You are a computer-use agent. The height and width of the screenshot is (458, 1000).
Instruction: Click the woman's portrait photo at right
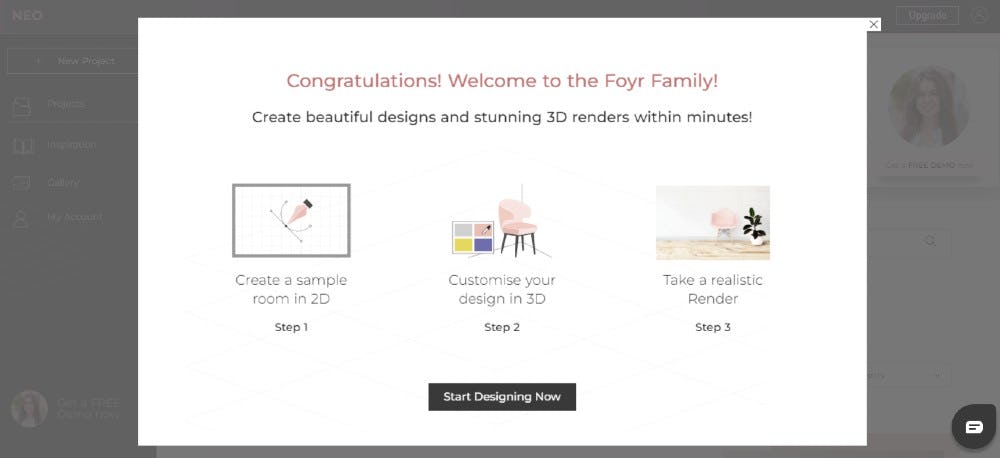pos(927,108)
